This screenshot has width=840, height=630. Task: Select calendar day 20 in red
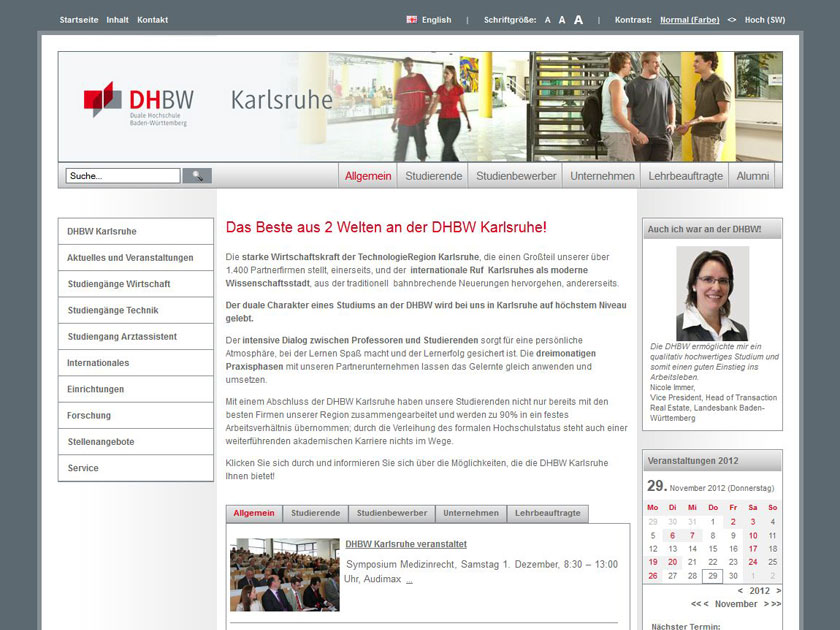[x=672, y=562]
